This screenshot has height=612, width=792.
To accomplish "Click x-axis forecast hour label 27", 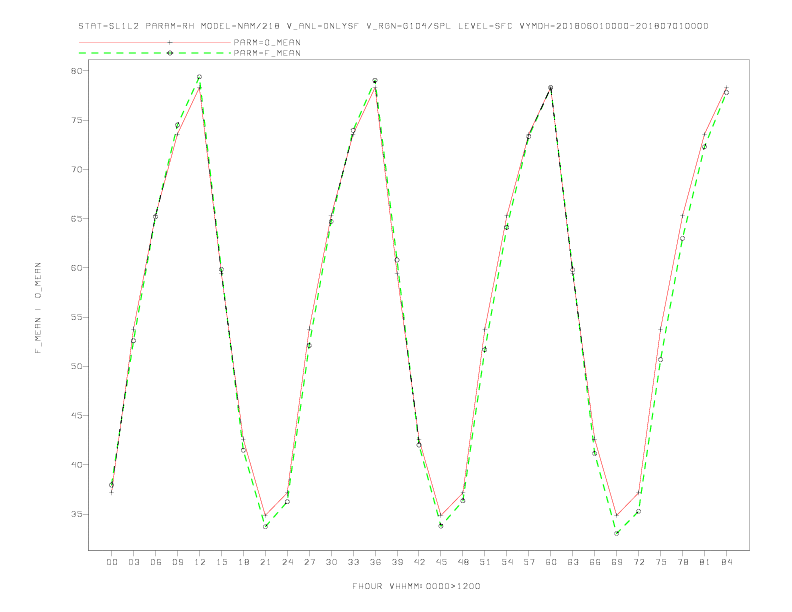I will [x=309, y=562].
